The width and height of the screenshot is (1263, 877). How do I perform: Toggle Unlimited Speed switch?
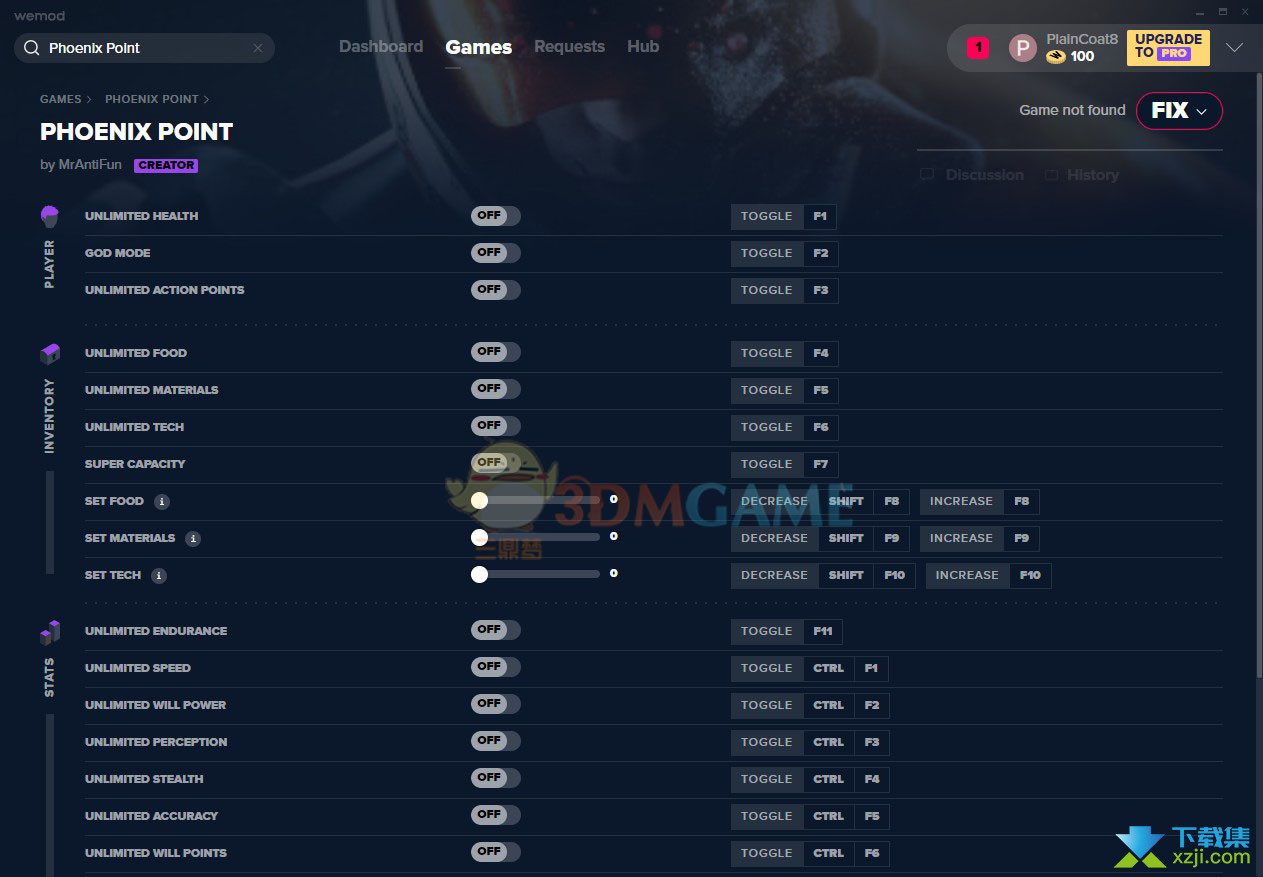pos(496,667)
